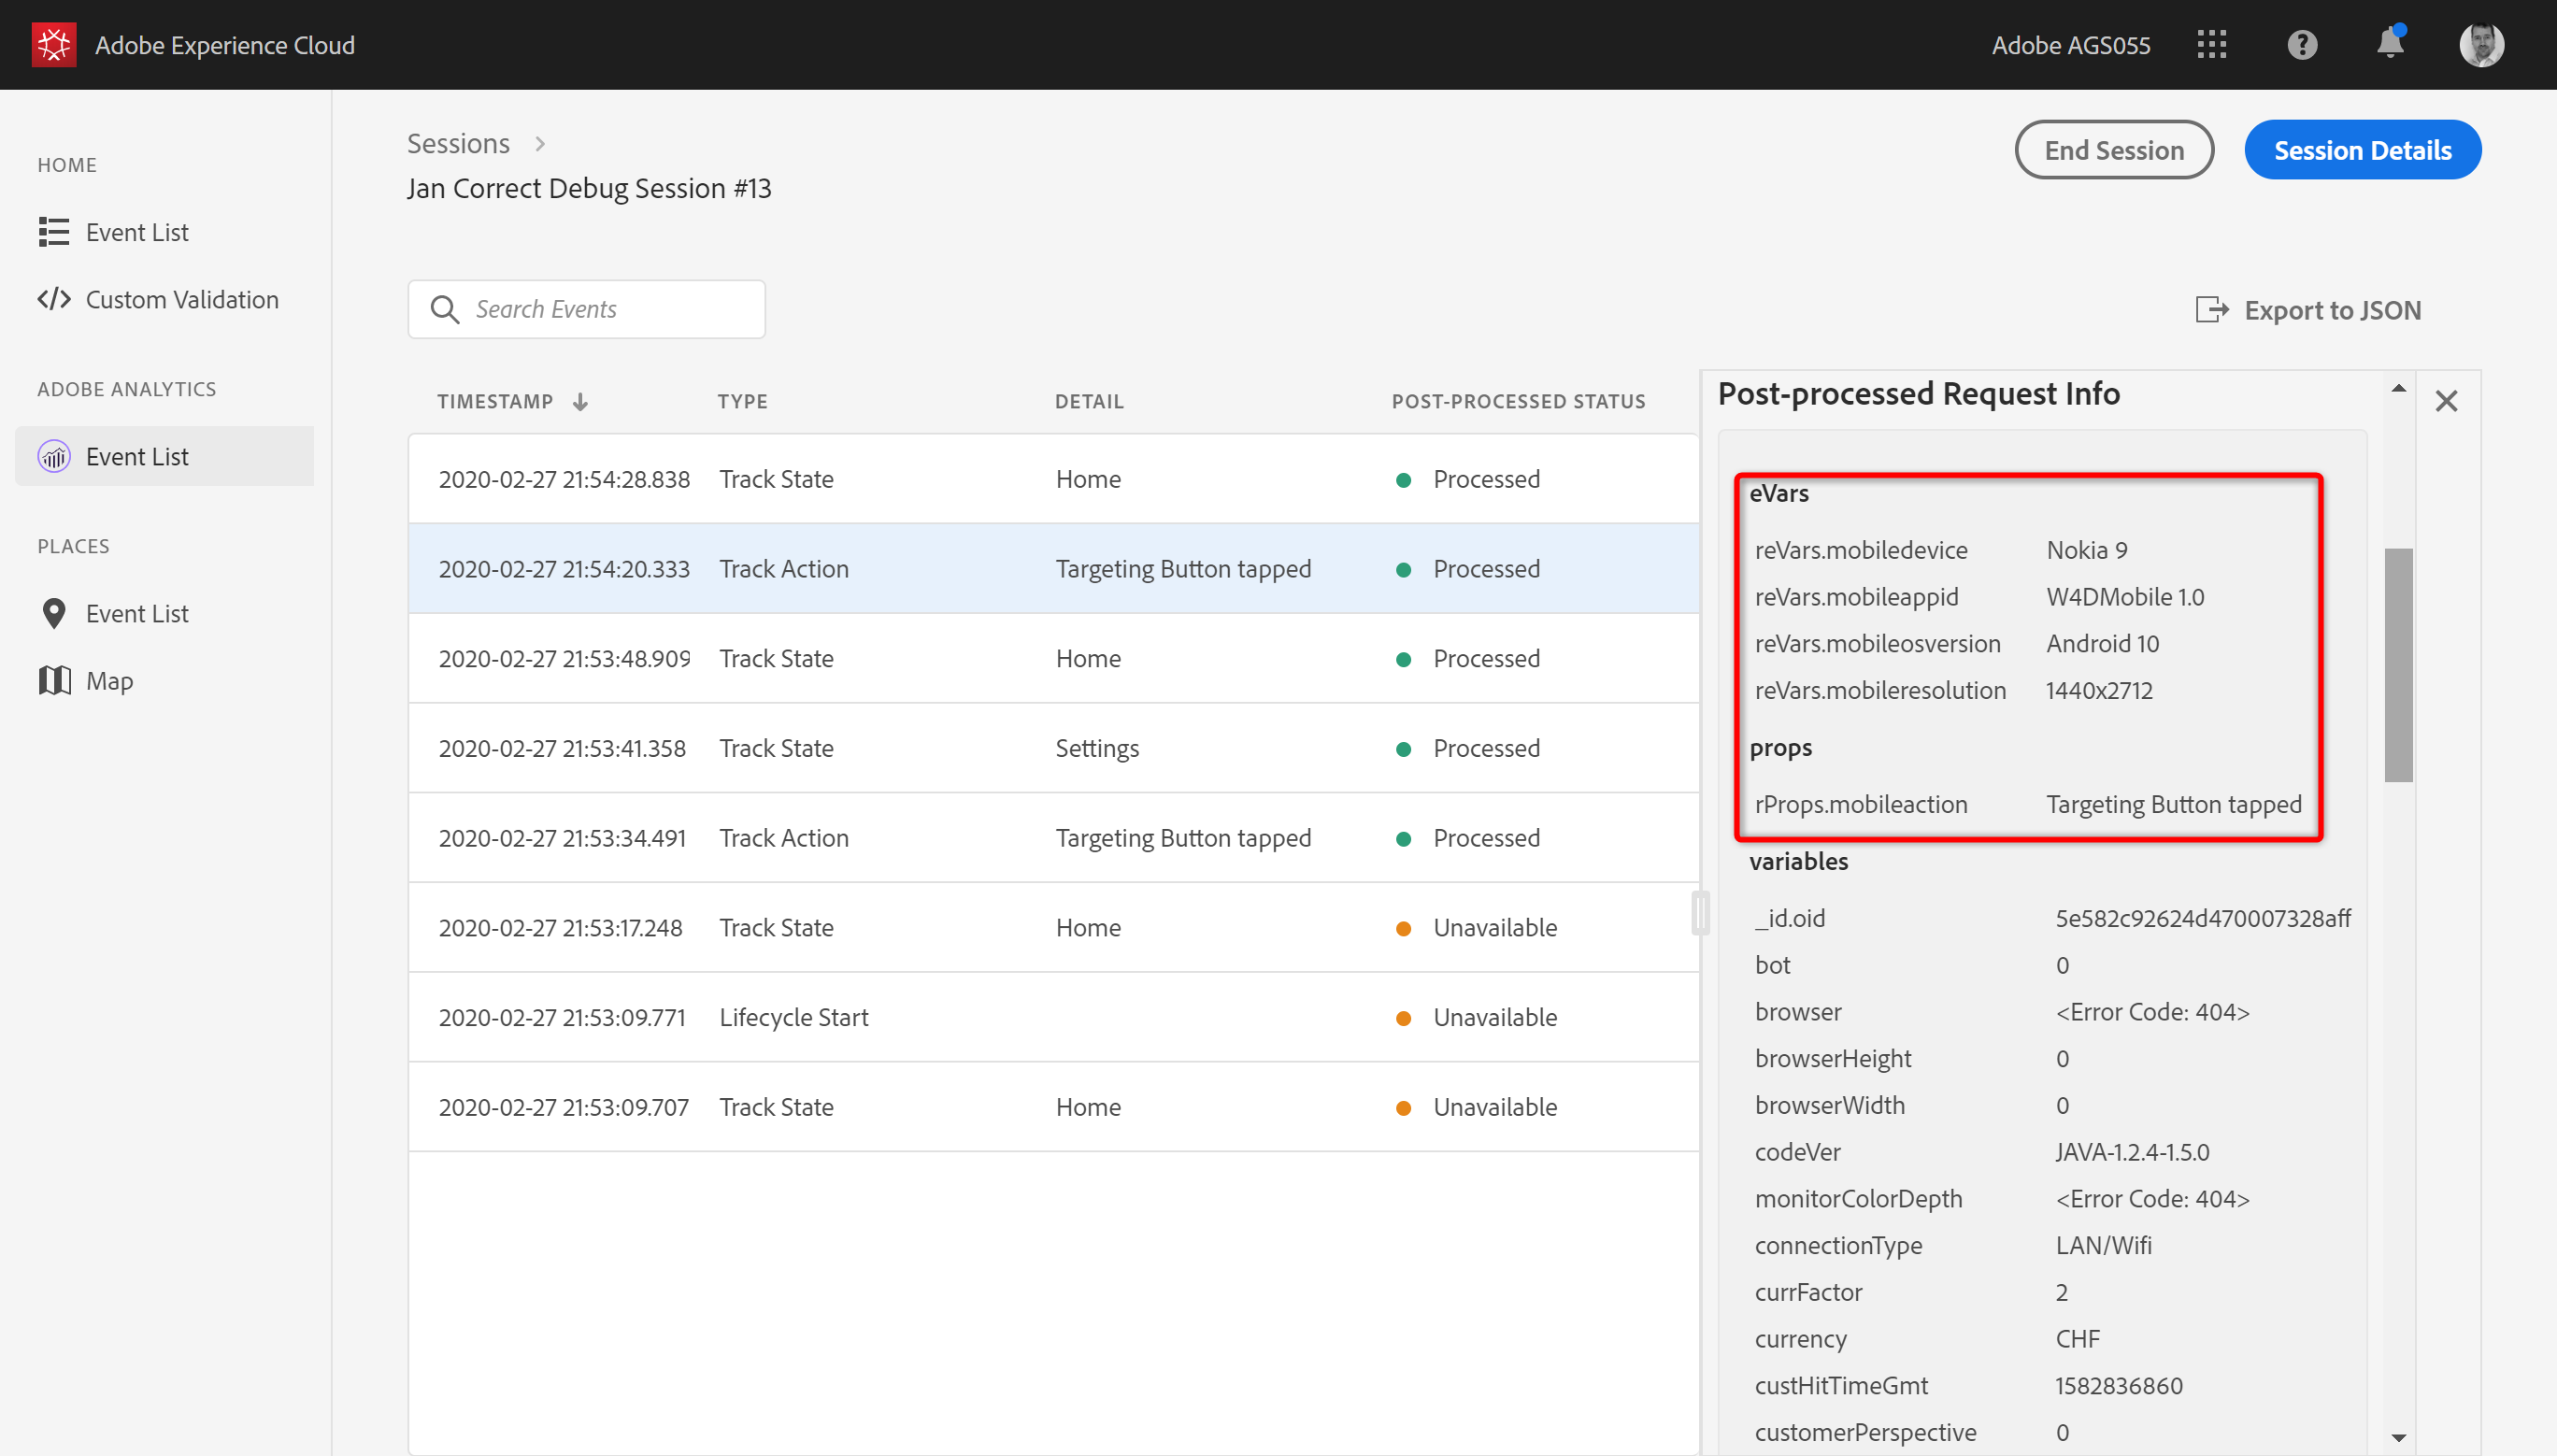Screen dimensions: 2557x1456
Task: Sort by Timestamp column arrow
Action: click(x=580, y=402)
